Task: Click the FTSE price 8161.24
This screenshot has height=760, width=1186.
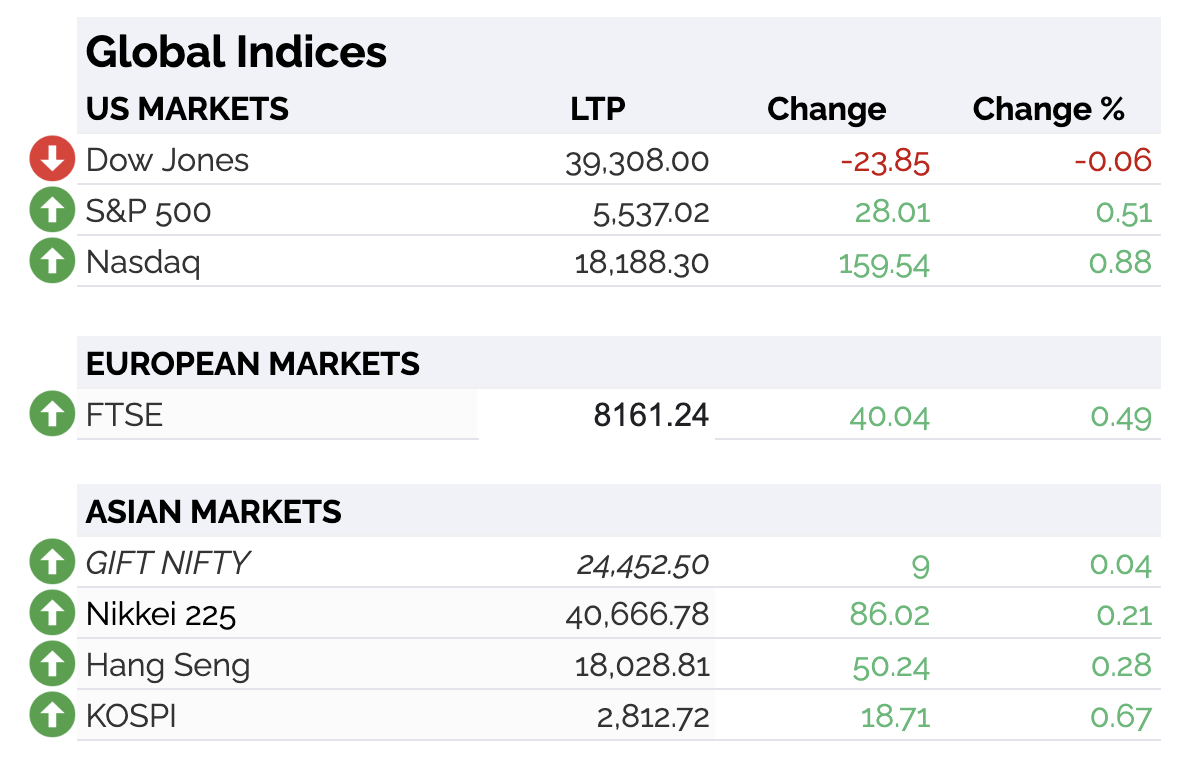Action: [651, 415]
